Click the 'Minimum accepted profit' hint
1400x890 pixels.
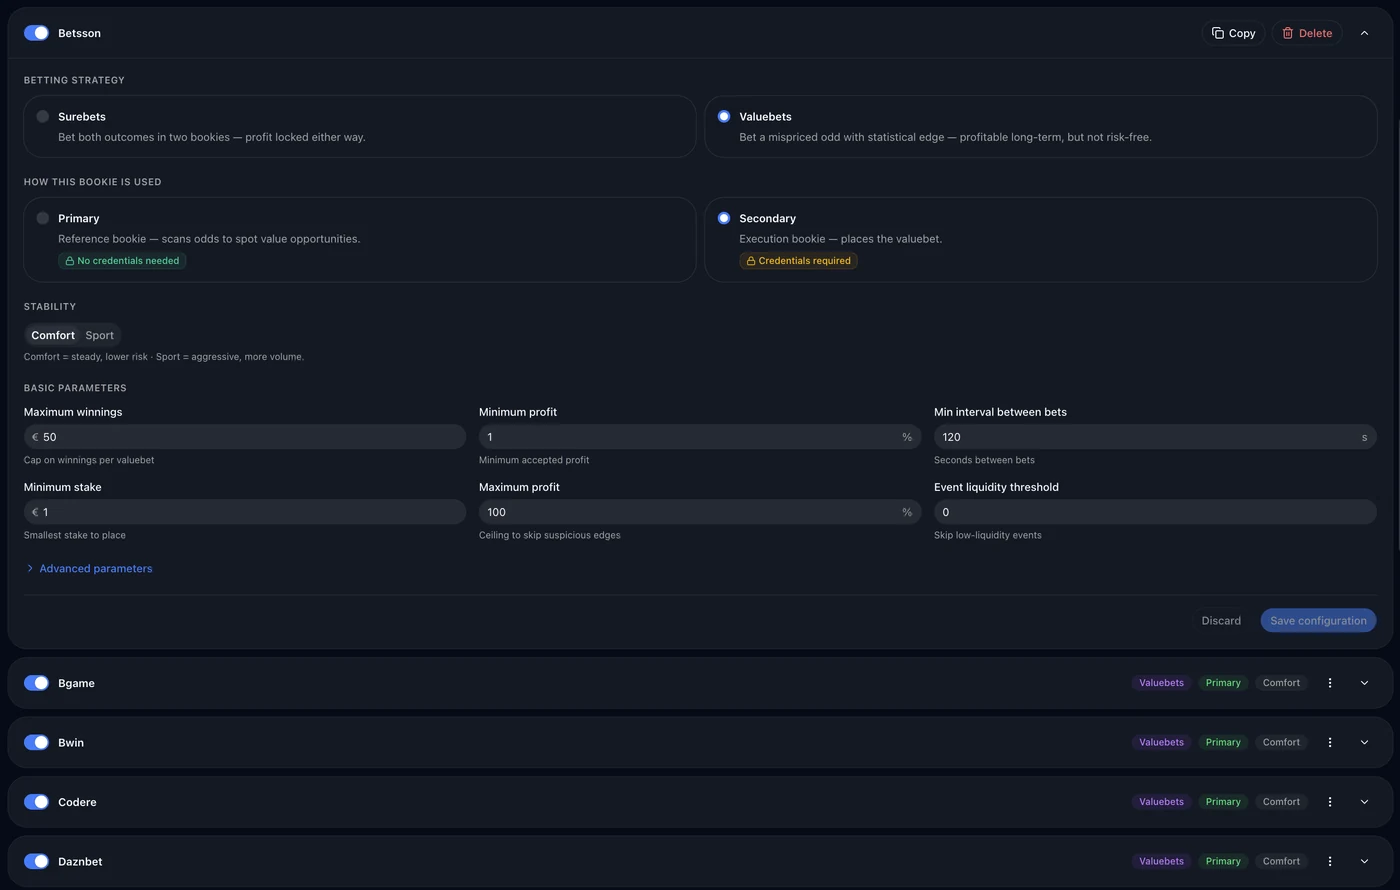click(x=534, y=460)
